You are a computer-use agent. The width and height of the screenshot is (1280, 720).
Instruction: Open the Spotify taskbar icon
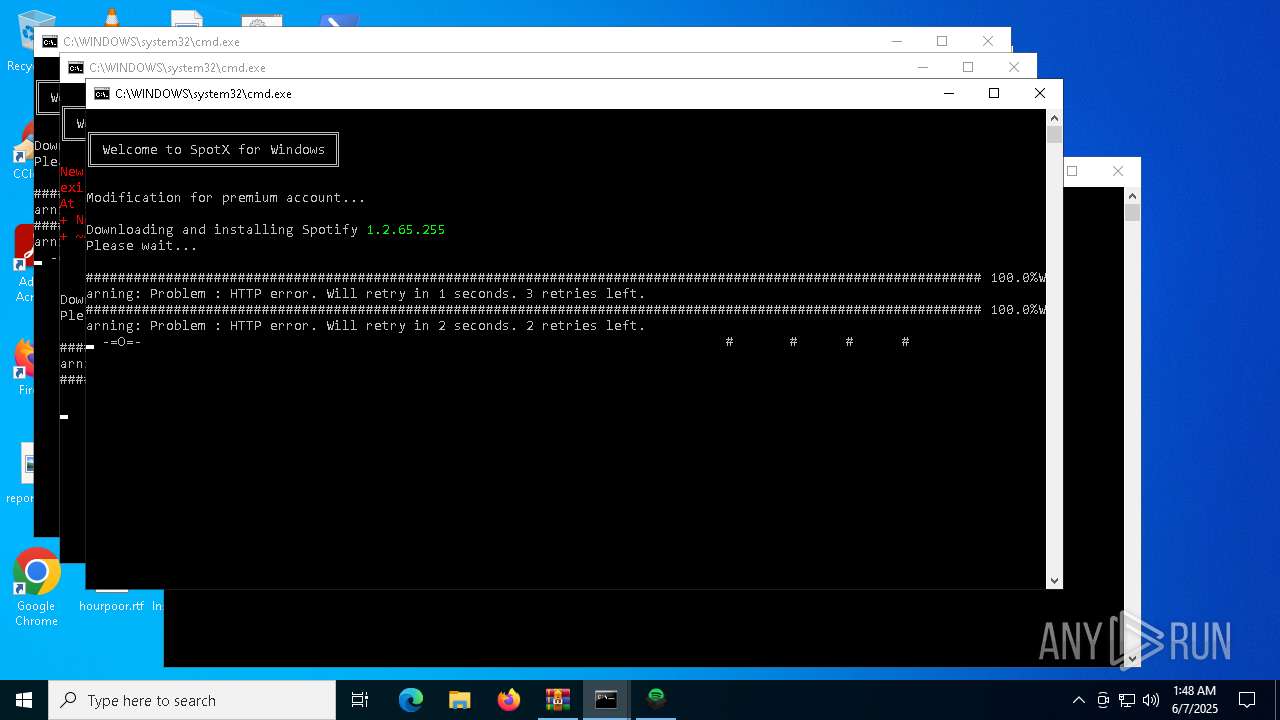point(656,700)
